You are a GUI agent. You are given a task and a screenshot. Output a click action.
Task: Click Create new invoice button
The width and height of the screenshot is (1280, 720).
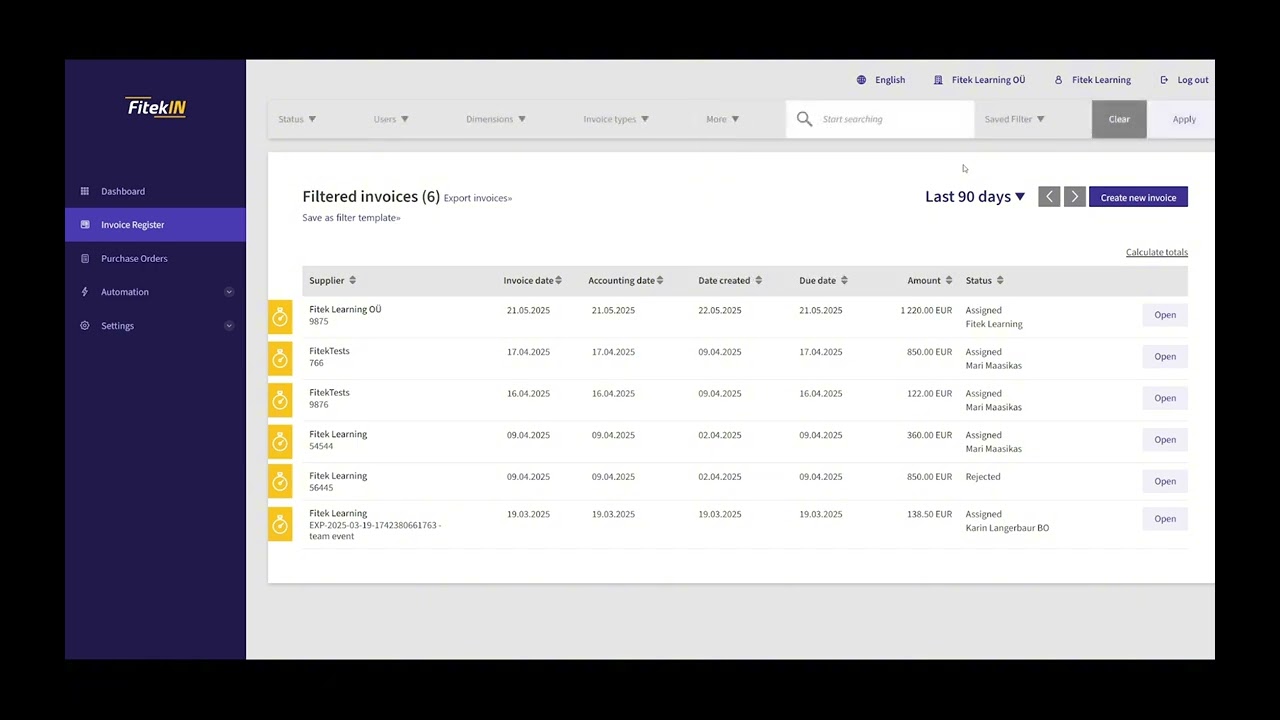click(1138, 198)
